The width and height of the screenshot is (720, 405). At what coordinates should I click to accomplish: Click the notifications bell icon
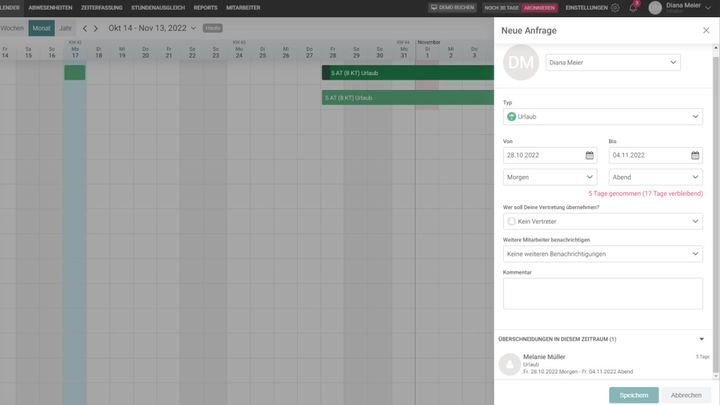[632, 8]
